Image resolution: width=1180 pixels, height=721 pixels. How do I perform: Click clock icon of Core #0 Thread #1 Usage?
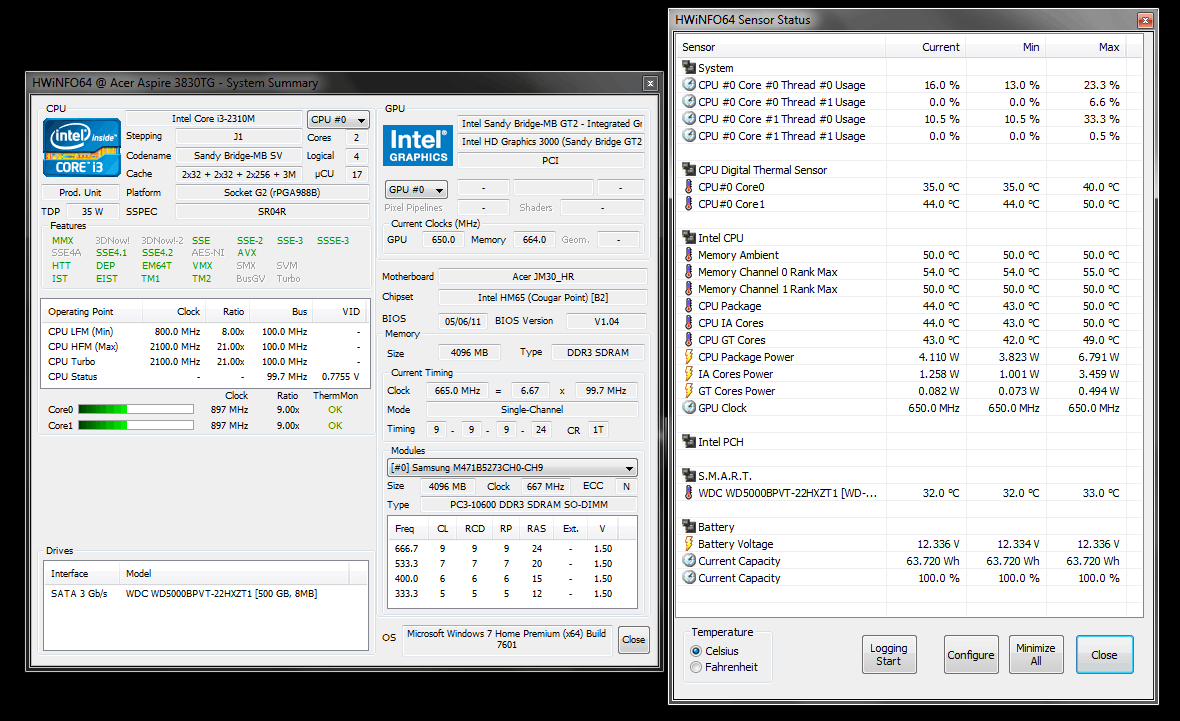pos(689,102)
